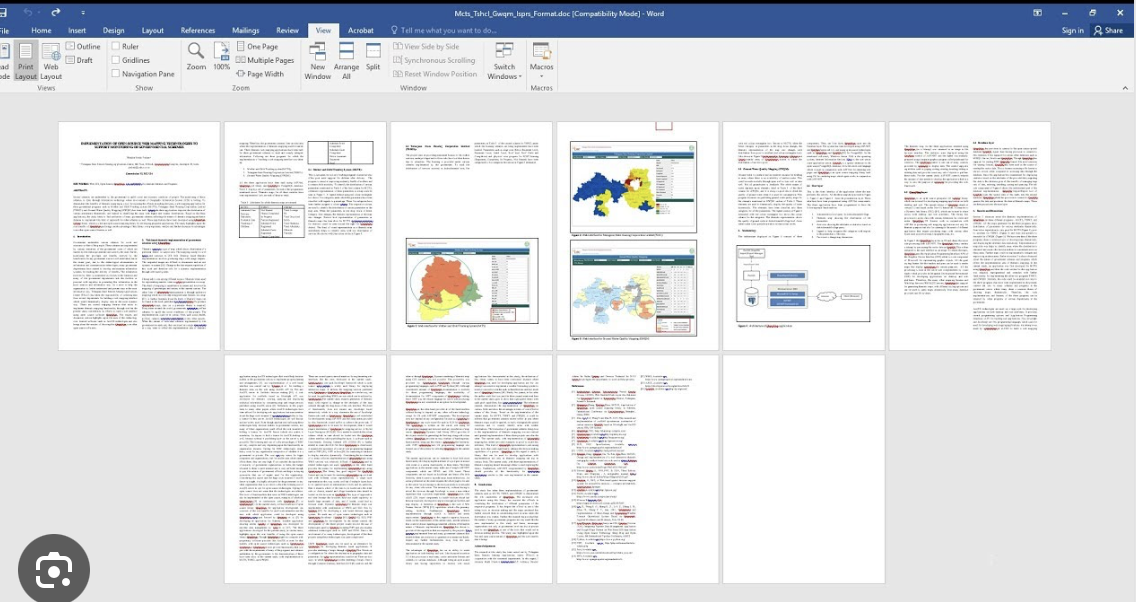Open the Home tab

pos(41,30)
